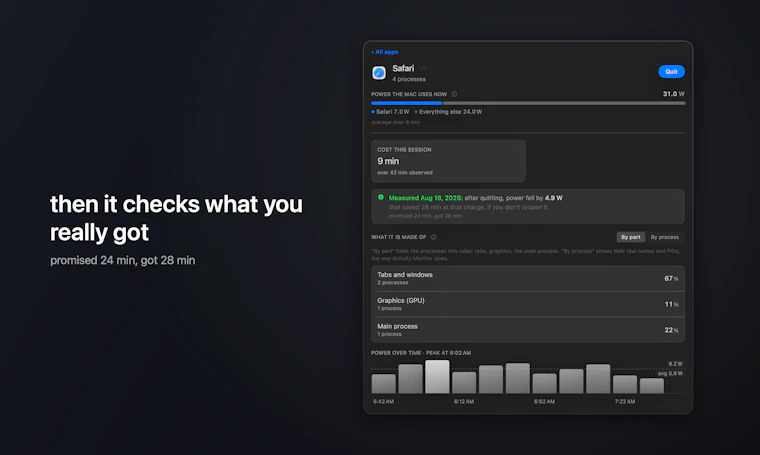Image resolution: width=760 pixels, height=455 pixels.
Task: Click the 'over 42 min observed' caption
Action: pyautogui.click(x=405, y=173)
